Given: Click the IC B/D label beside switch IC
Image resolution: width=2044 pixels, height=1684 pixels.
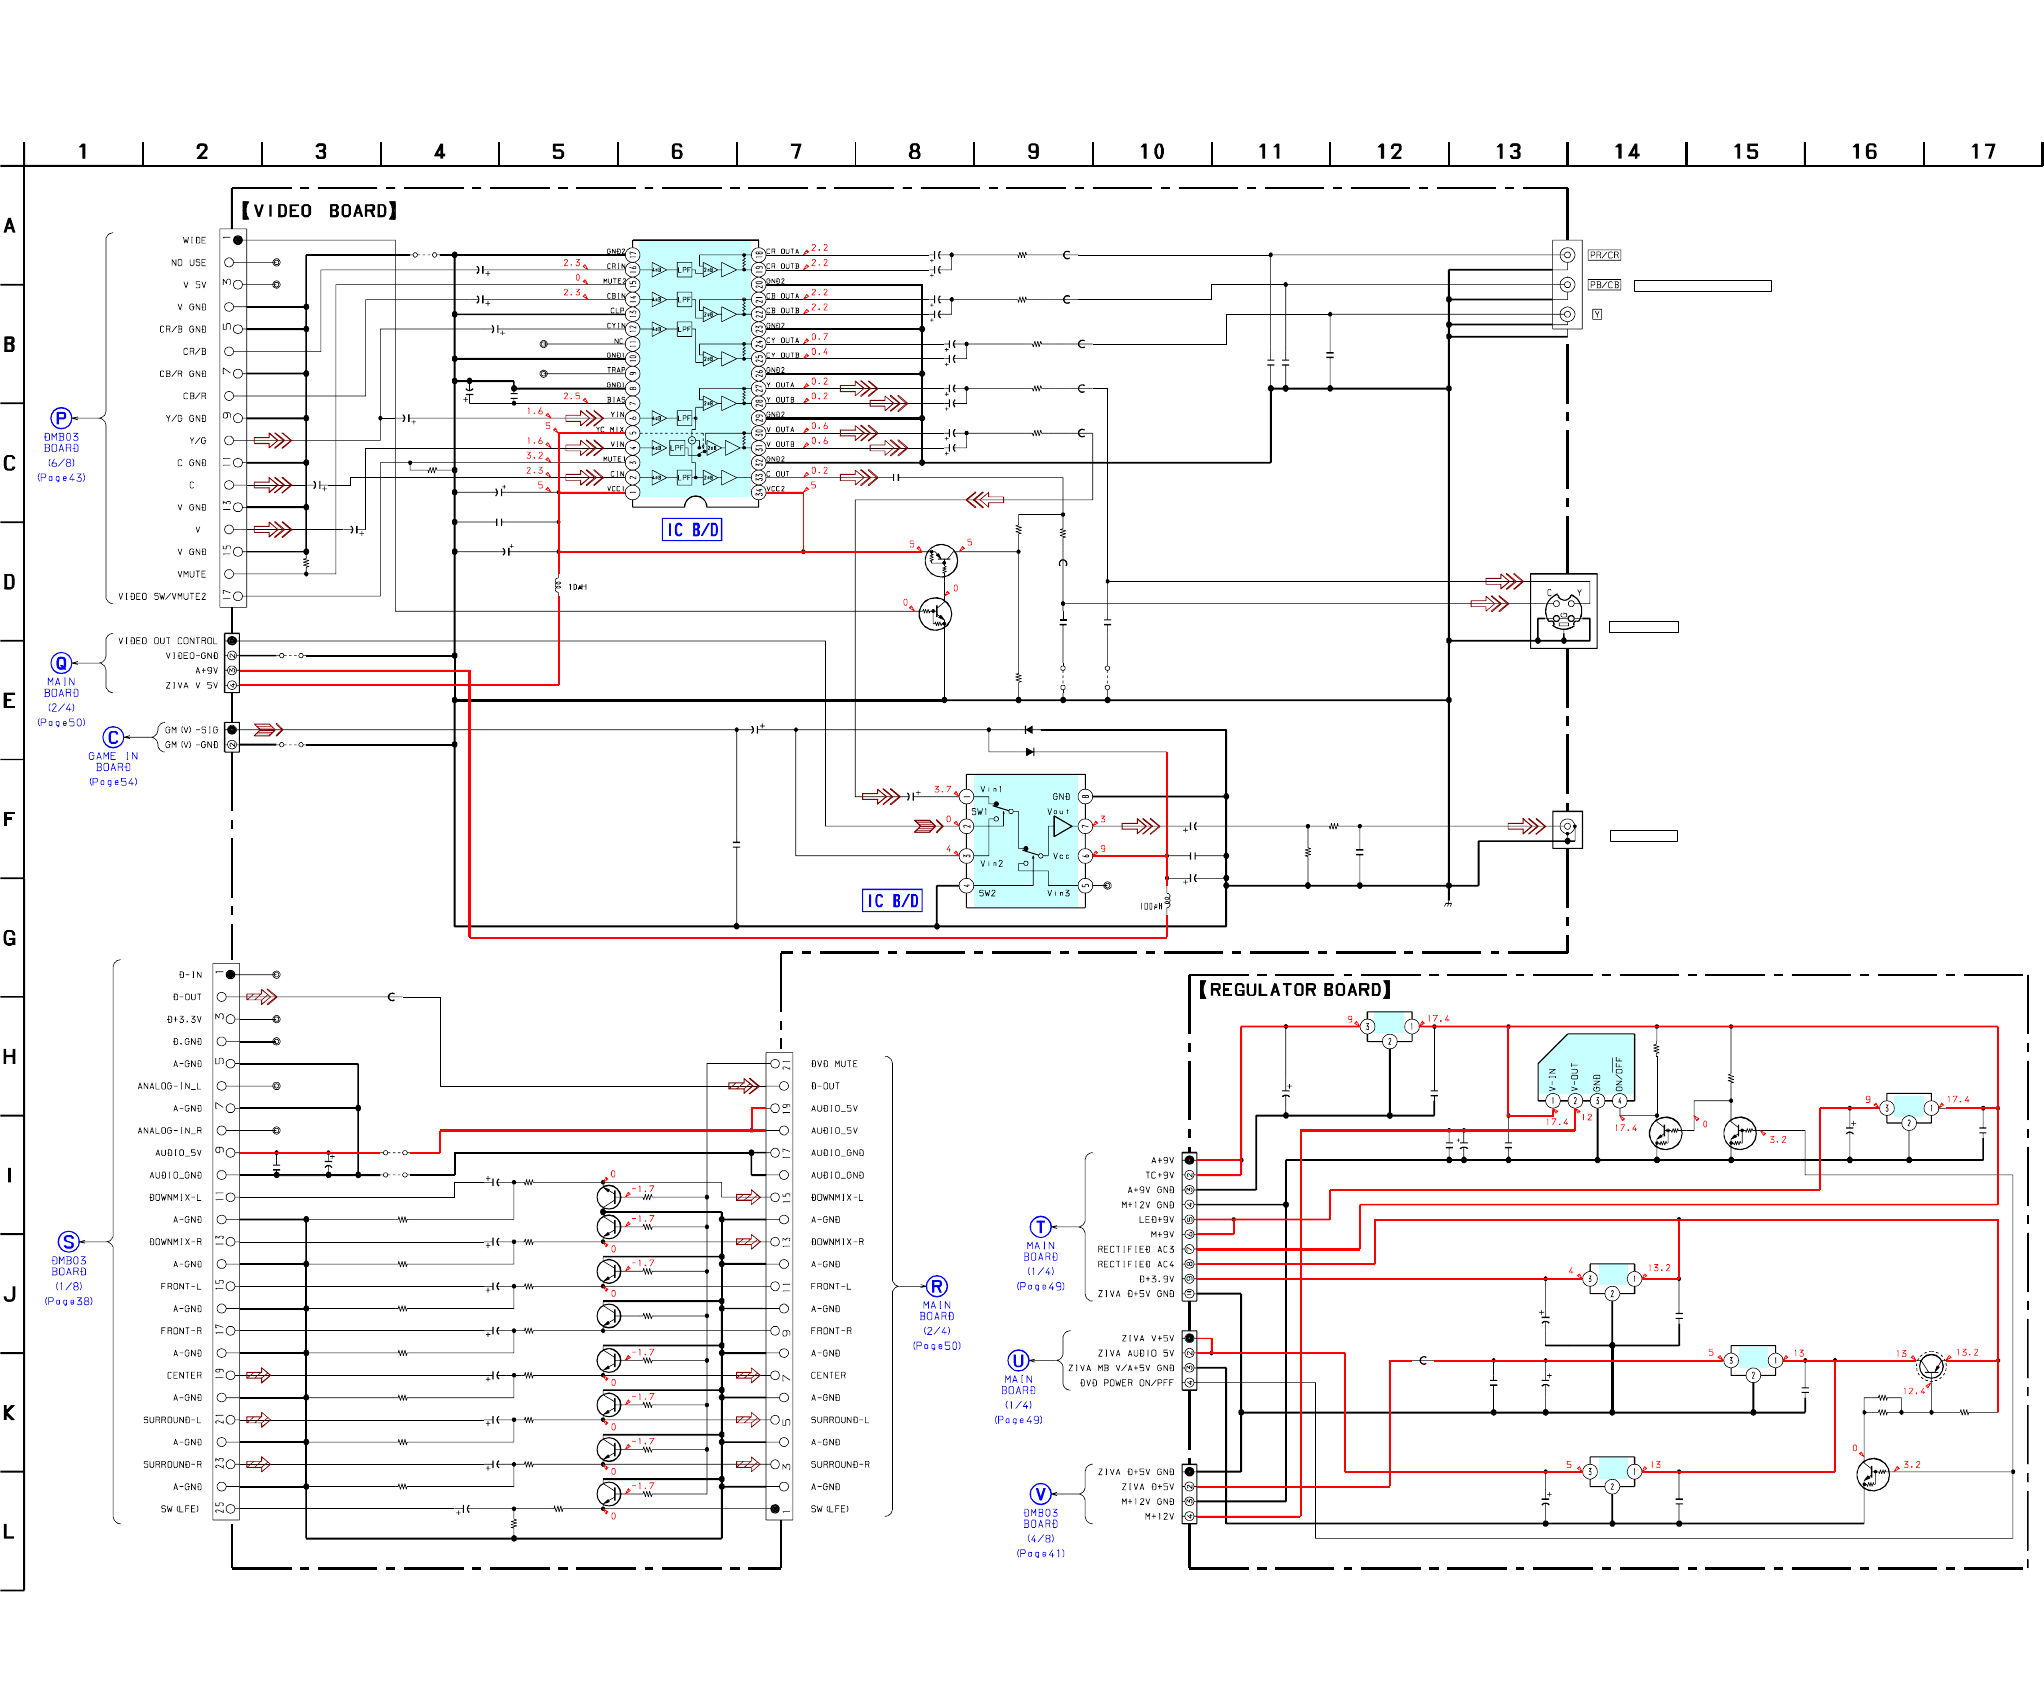Looking at the screenshot, I should (892, 901).
